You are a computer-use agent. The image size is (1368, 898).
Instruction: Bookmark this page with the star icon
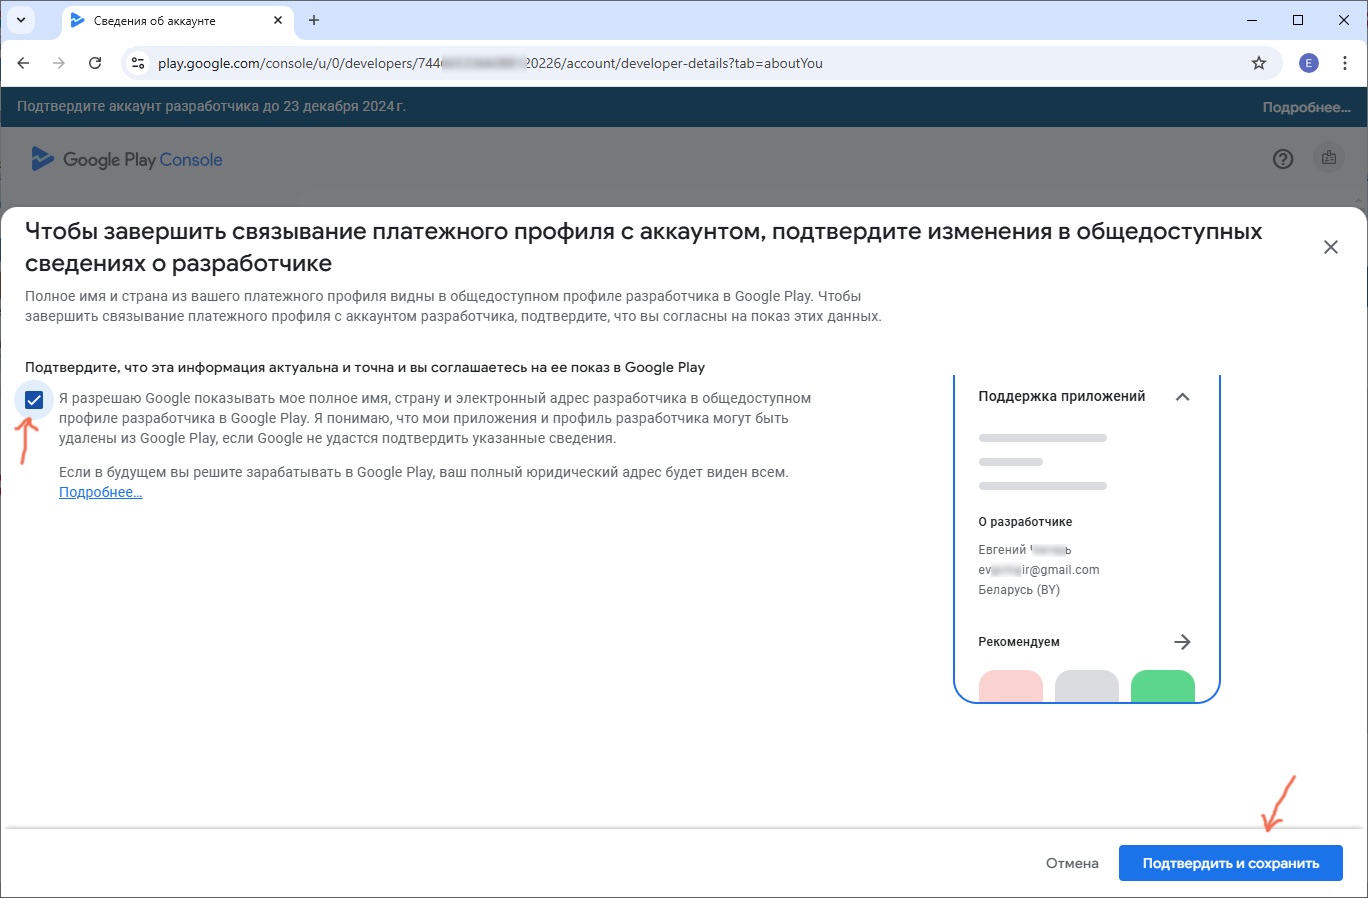click(1259, 63)
